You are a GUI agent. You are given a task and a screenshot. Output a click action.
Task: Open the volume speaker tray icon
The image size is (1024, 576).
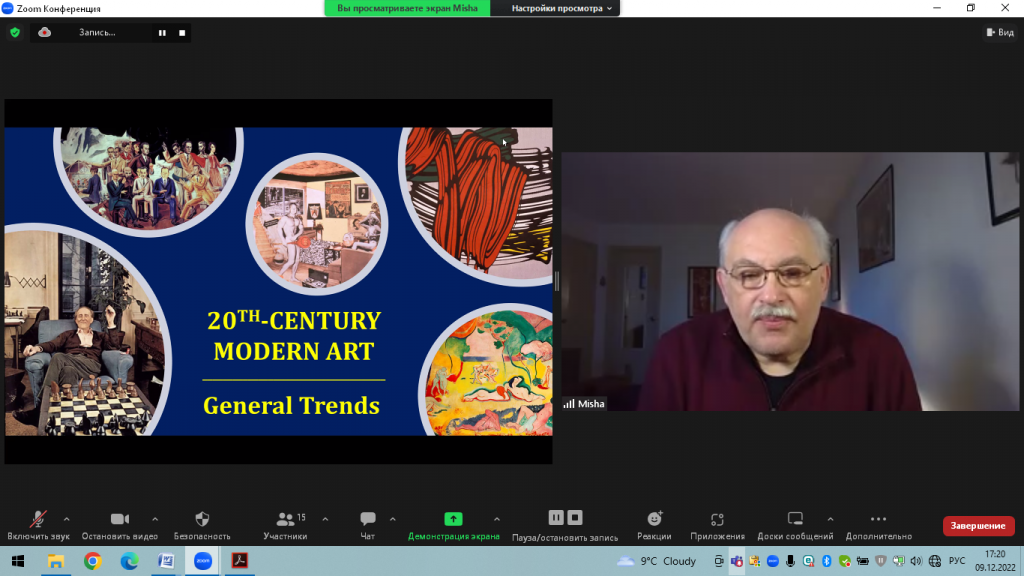coord(916,561)
